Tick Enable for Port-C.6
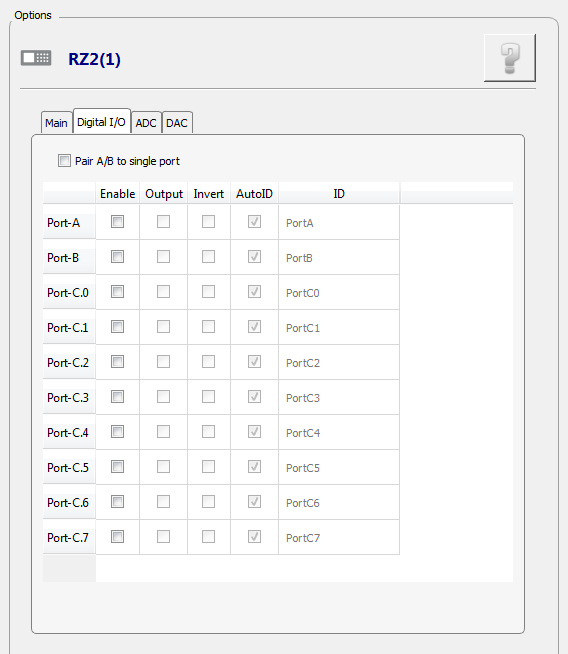 [118, 502]
